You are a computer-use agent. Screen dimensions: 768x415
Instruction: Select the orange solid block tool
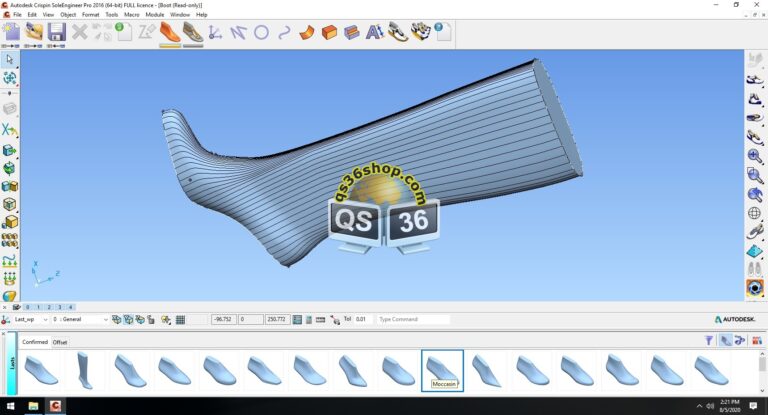330,33
